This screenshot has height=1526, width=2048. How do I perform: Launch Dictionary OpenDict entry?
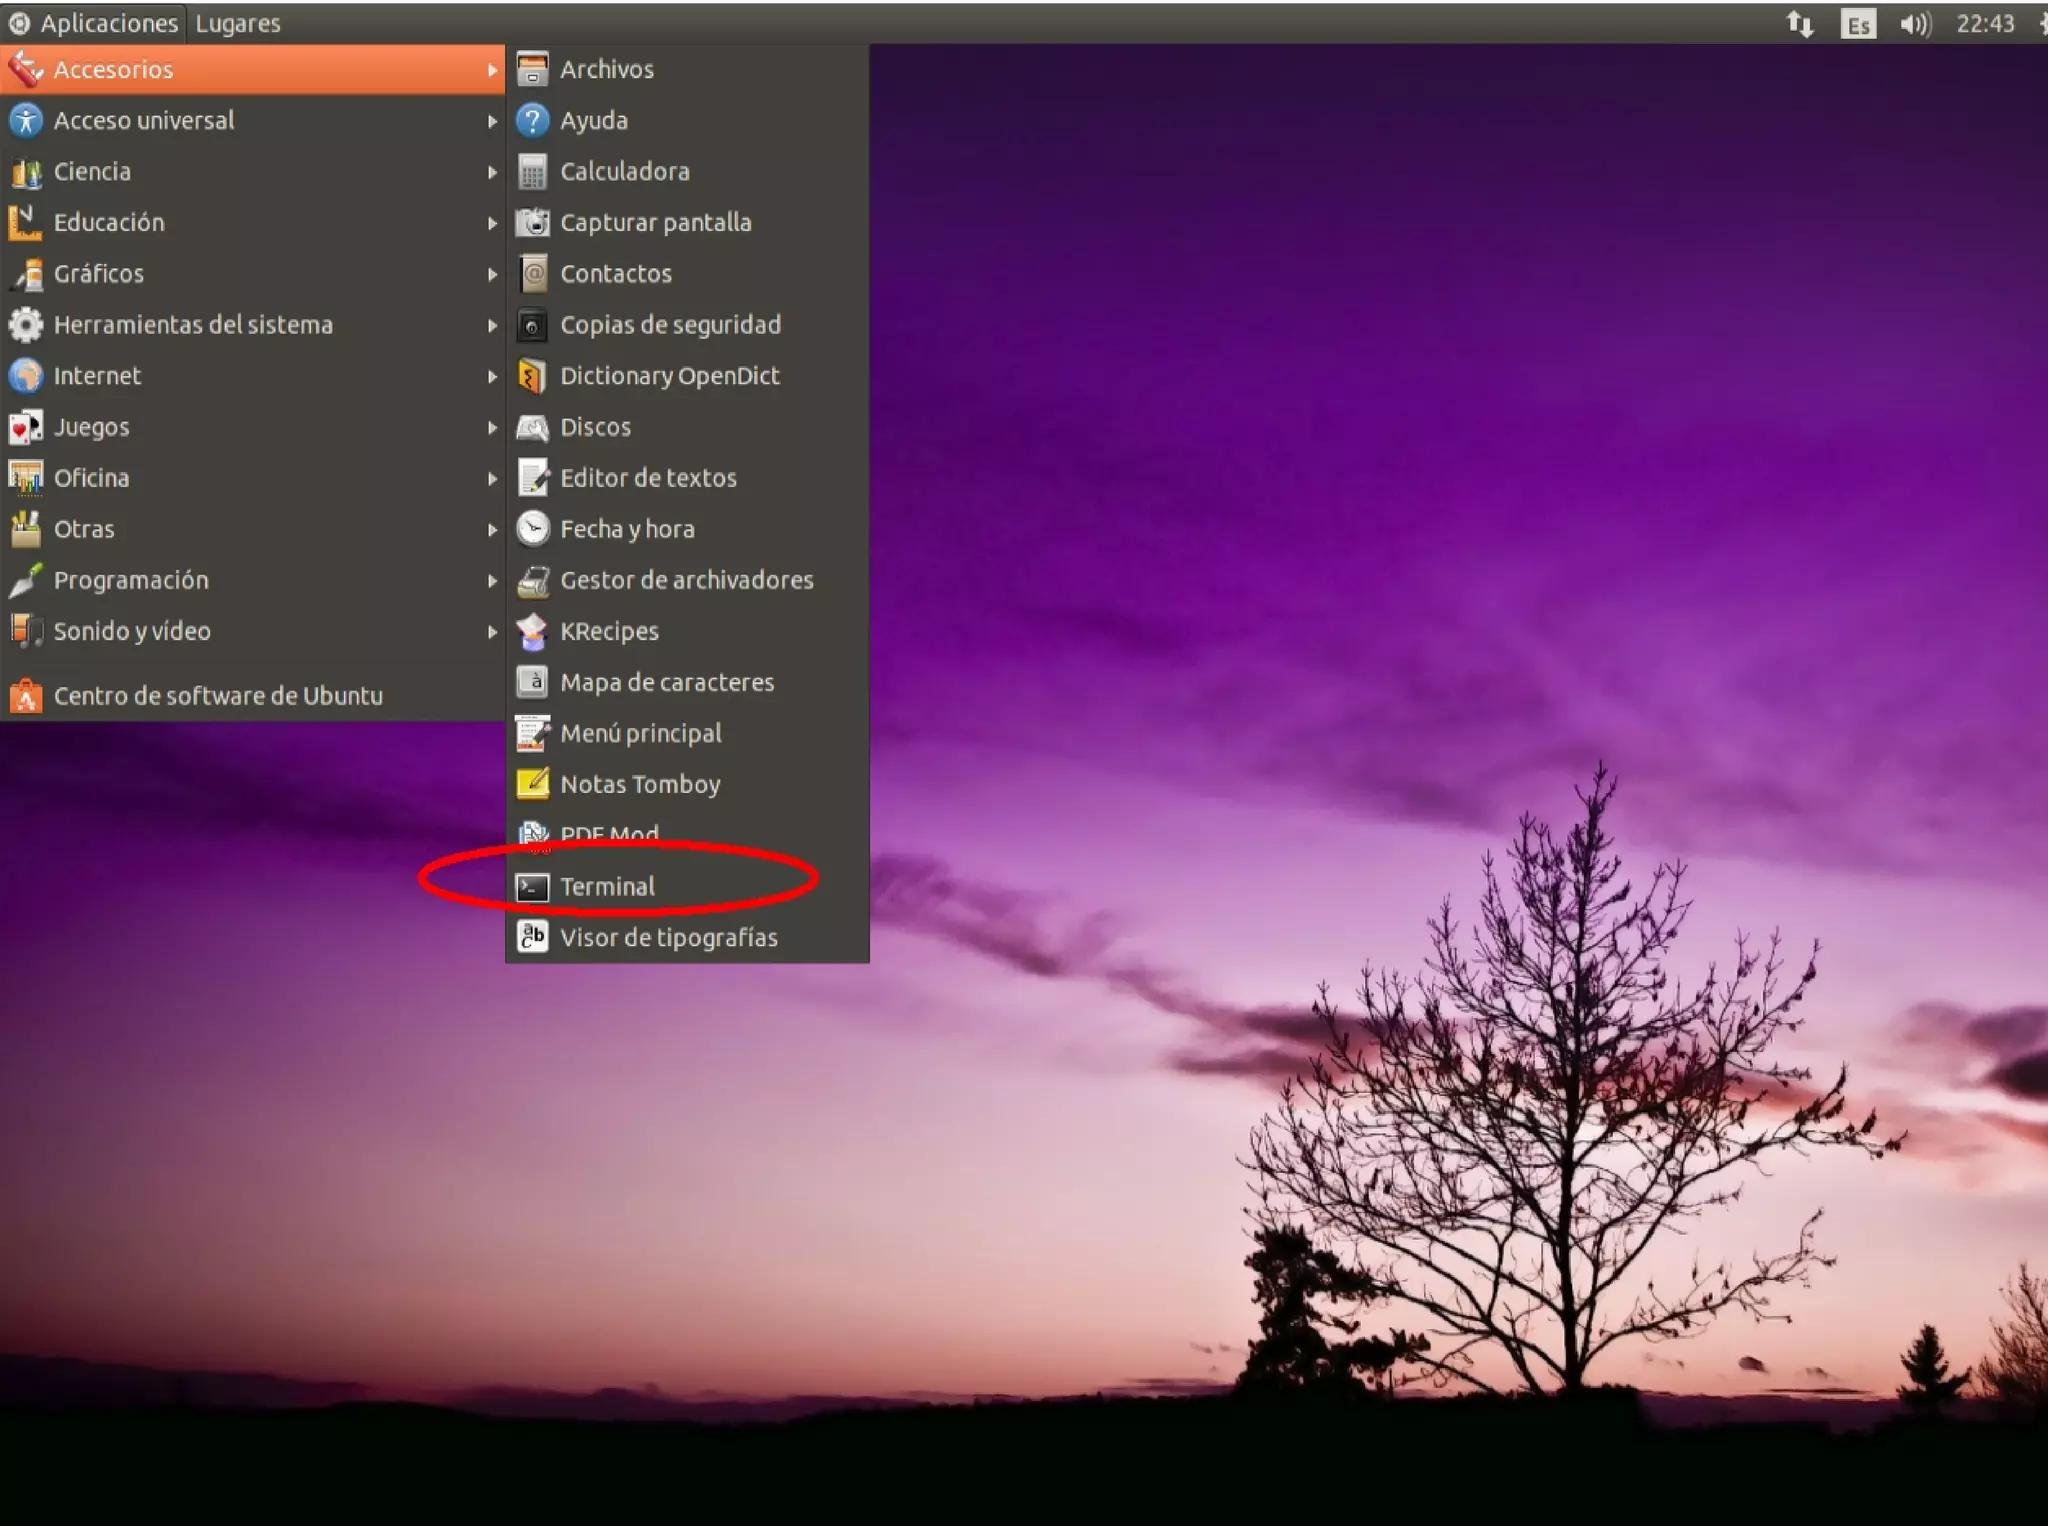[x=669, y=376]
